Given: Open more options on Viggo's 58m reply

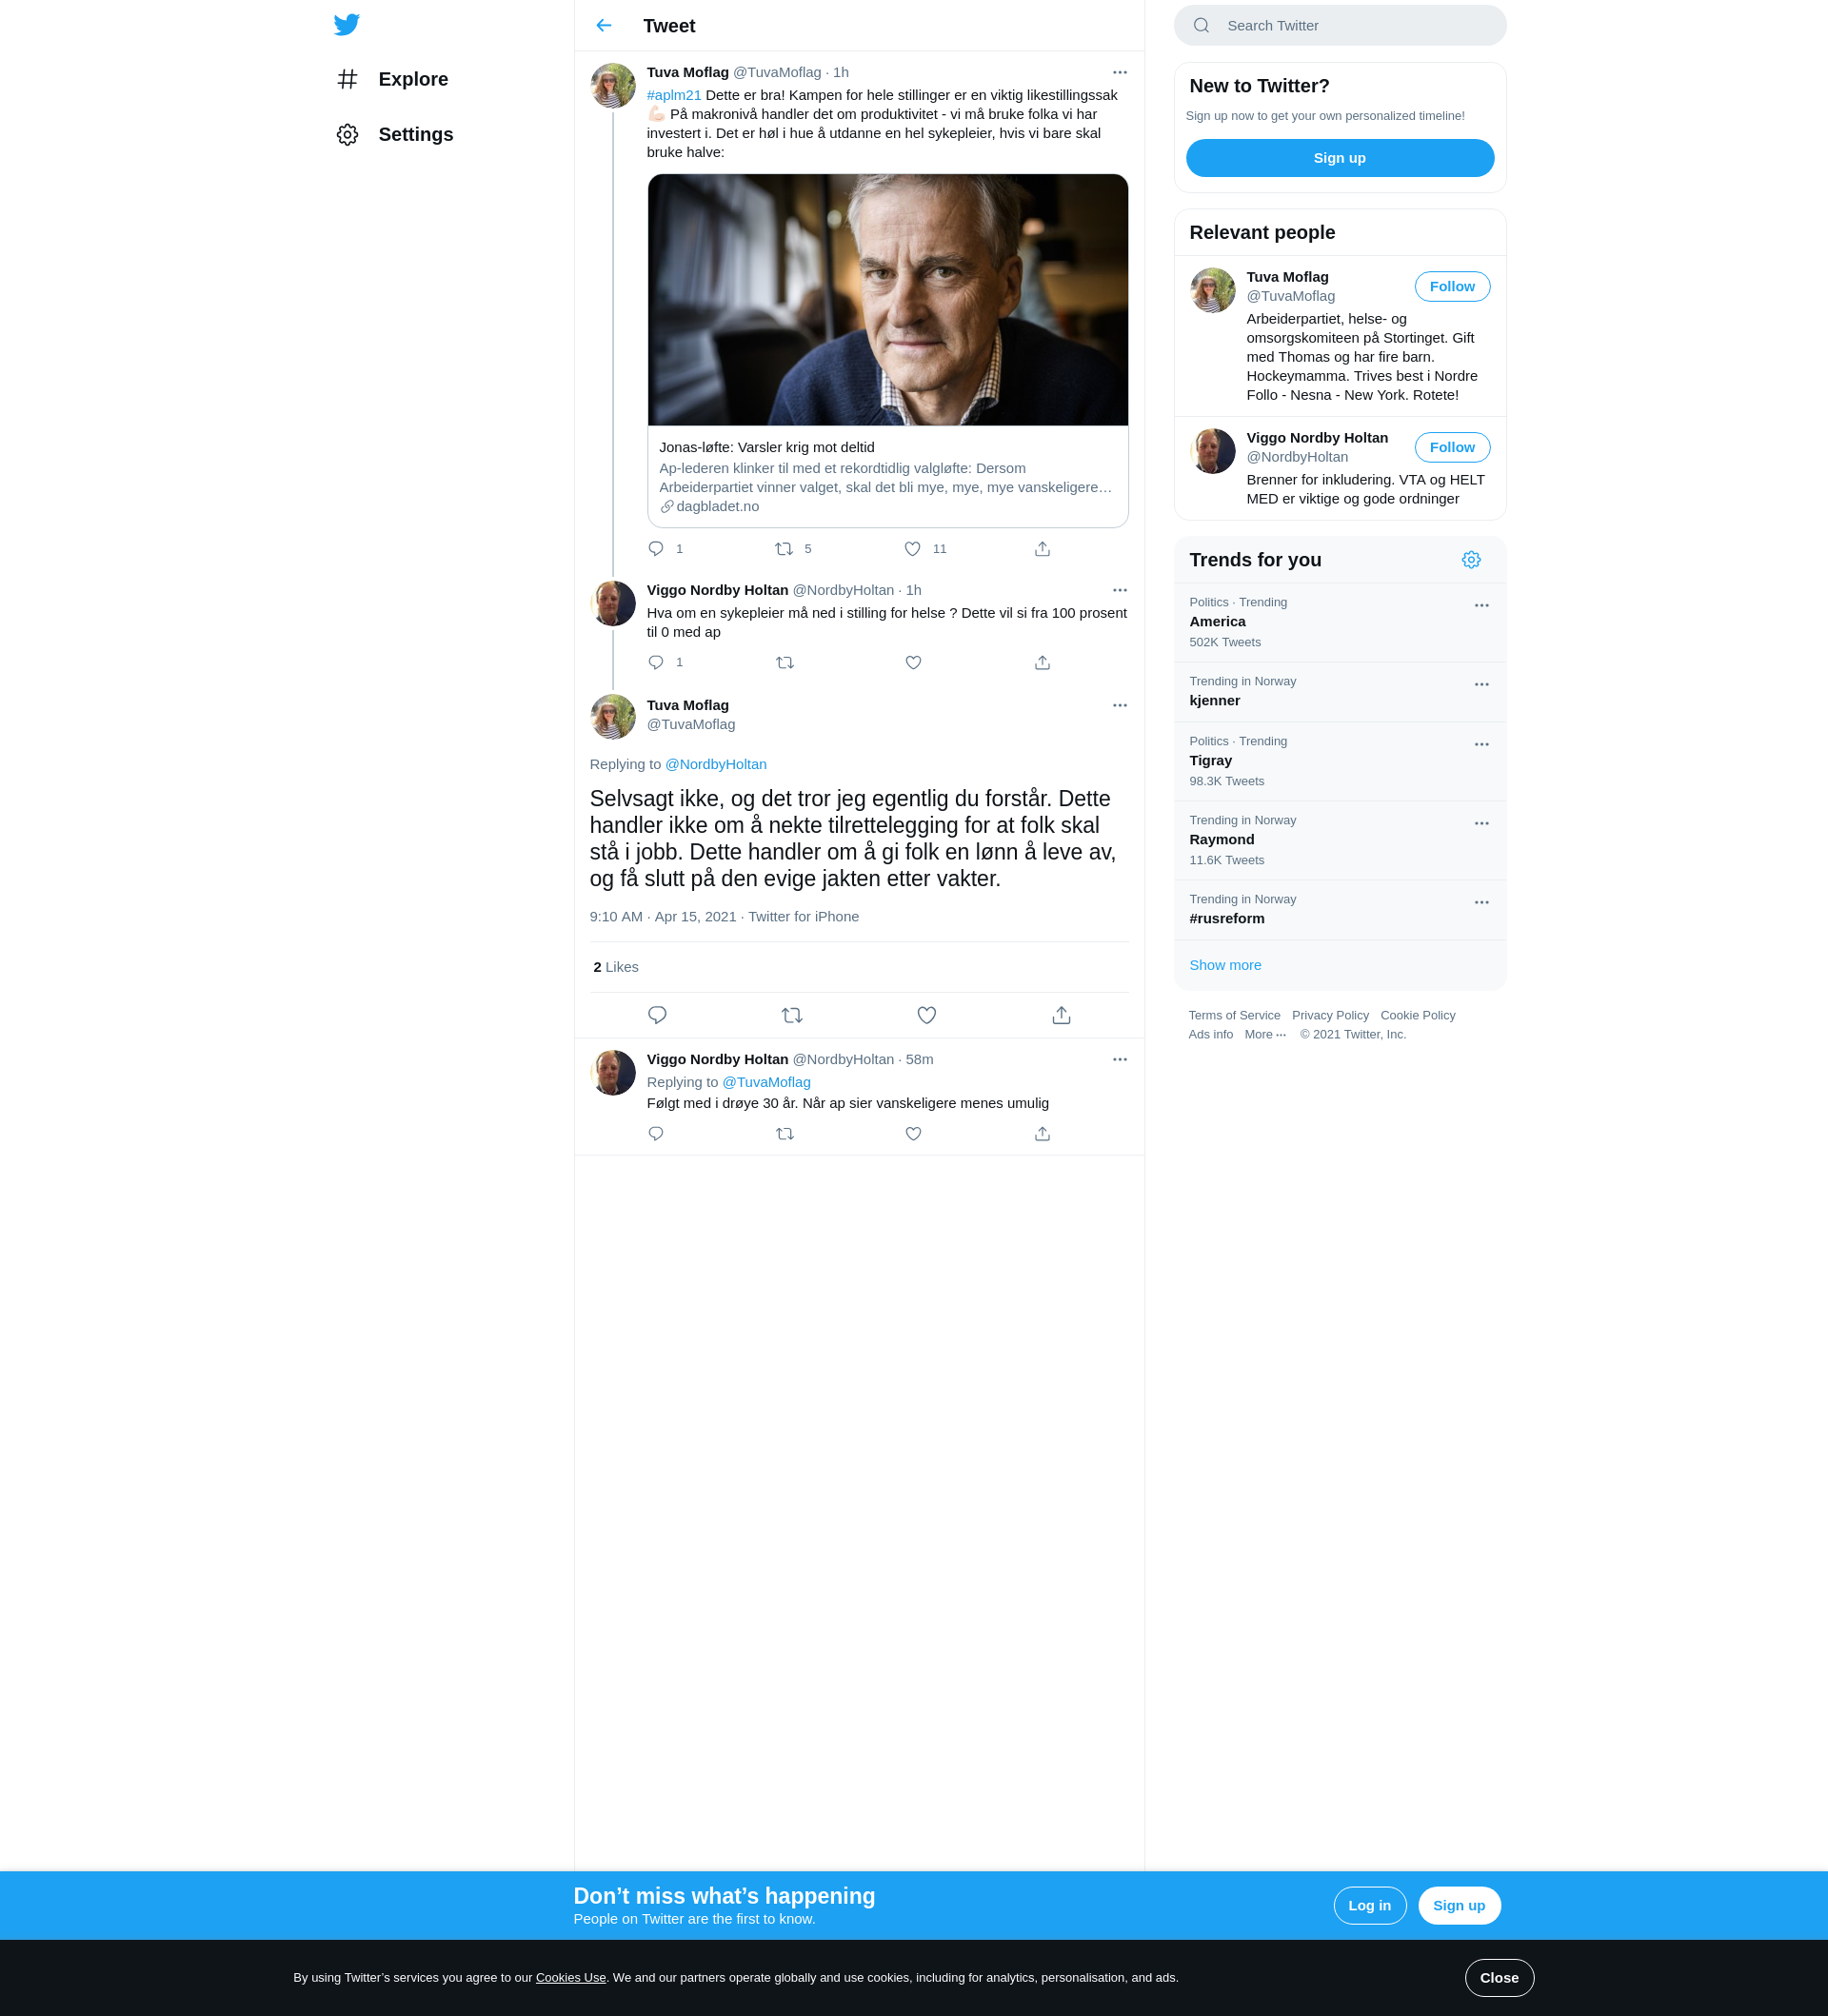Looking at the screenshot, I should 1119,1059.
